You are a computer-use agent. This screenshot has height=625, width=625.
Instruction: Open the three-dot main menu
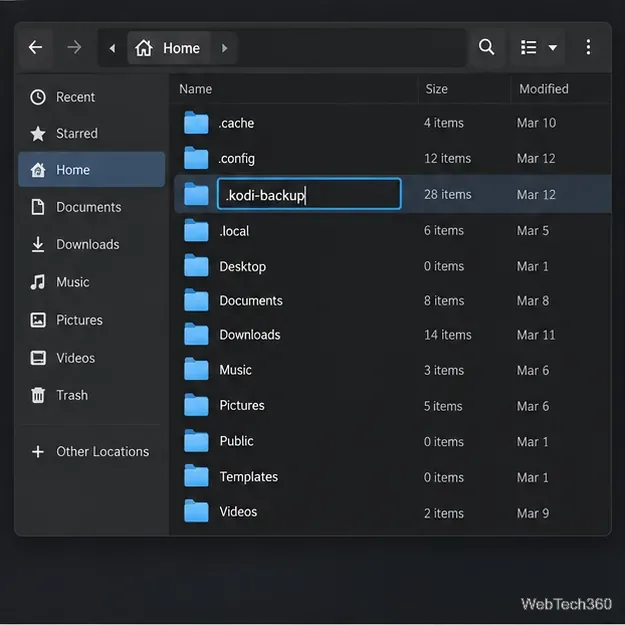click(x=588, y=47)
